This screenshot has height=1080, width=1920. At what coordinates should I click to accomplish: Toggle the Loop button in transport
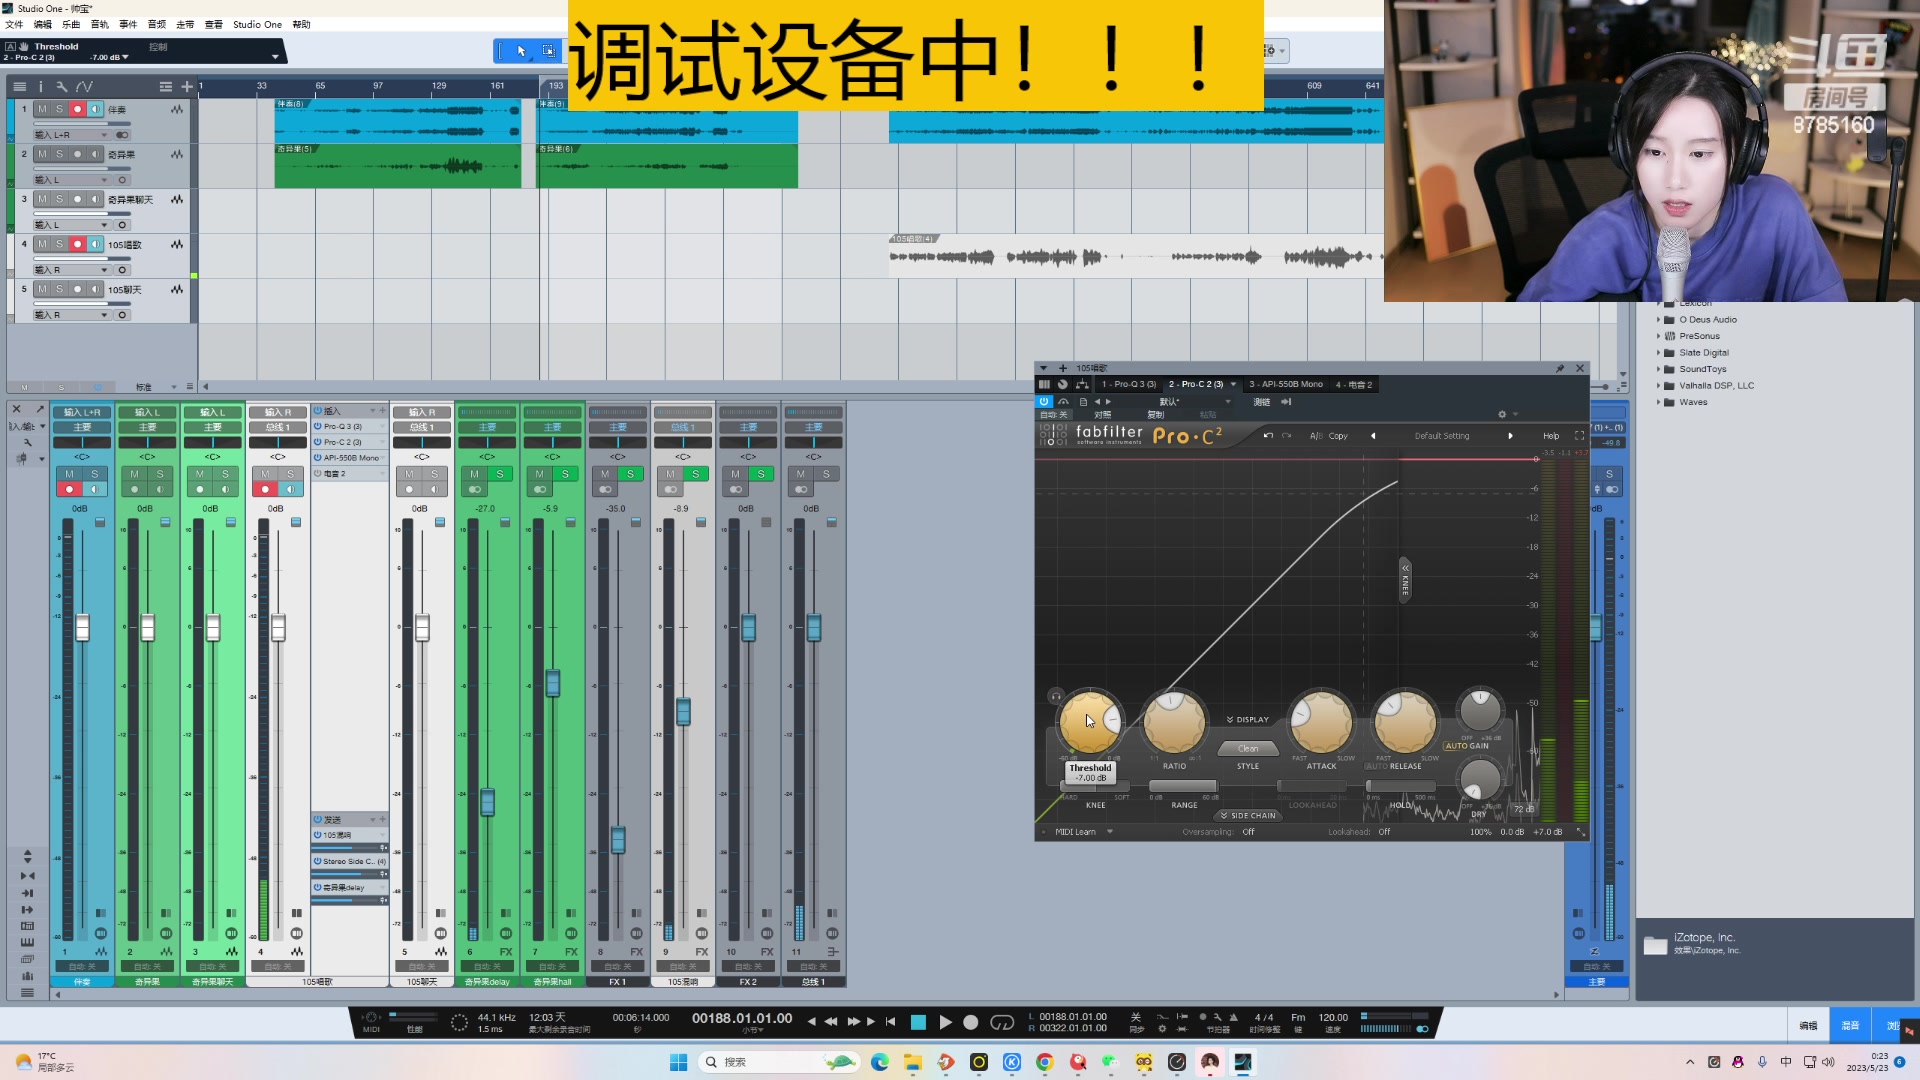pos(1002,1022)
